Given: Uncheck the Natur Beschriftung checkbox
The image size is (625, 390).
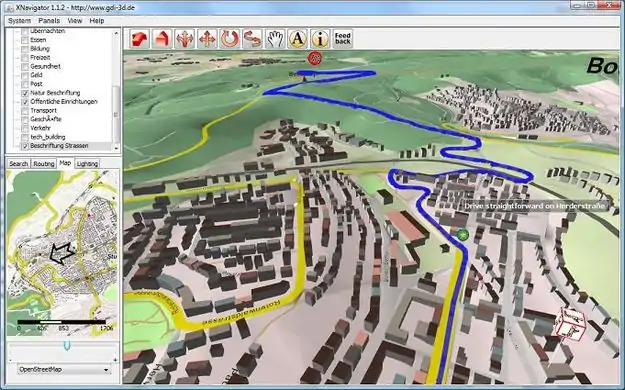Looking at the screenshot, I should click(x=25, y=93).
